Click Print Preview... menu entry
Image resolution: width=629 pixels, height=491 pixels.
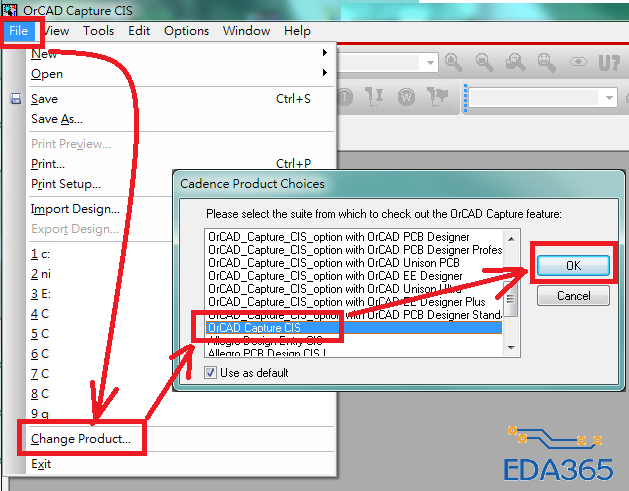[x=181, y=144]
